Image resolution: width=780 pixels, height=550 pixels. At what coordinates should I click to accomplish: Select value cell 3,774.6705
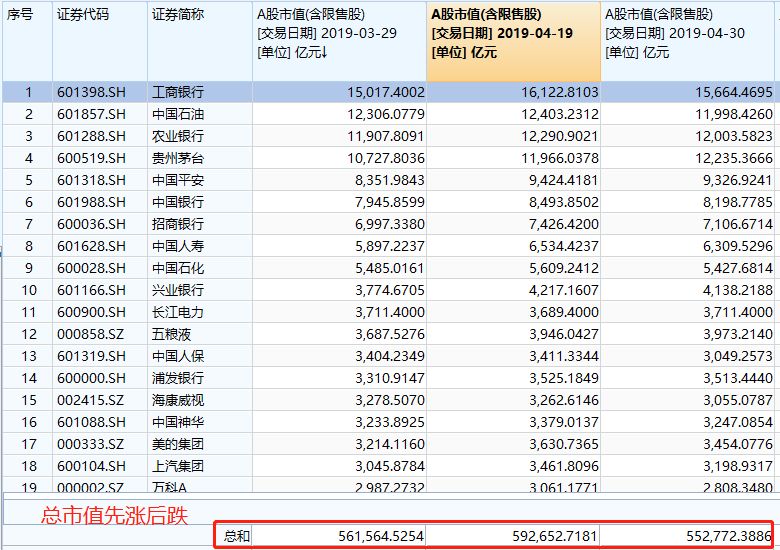(x=339, y=290)
